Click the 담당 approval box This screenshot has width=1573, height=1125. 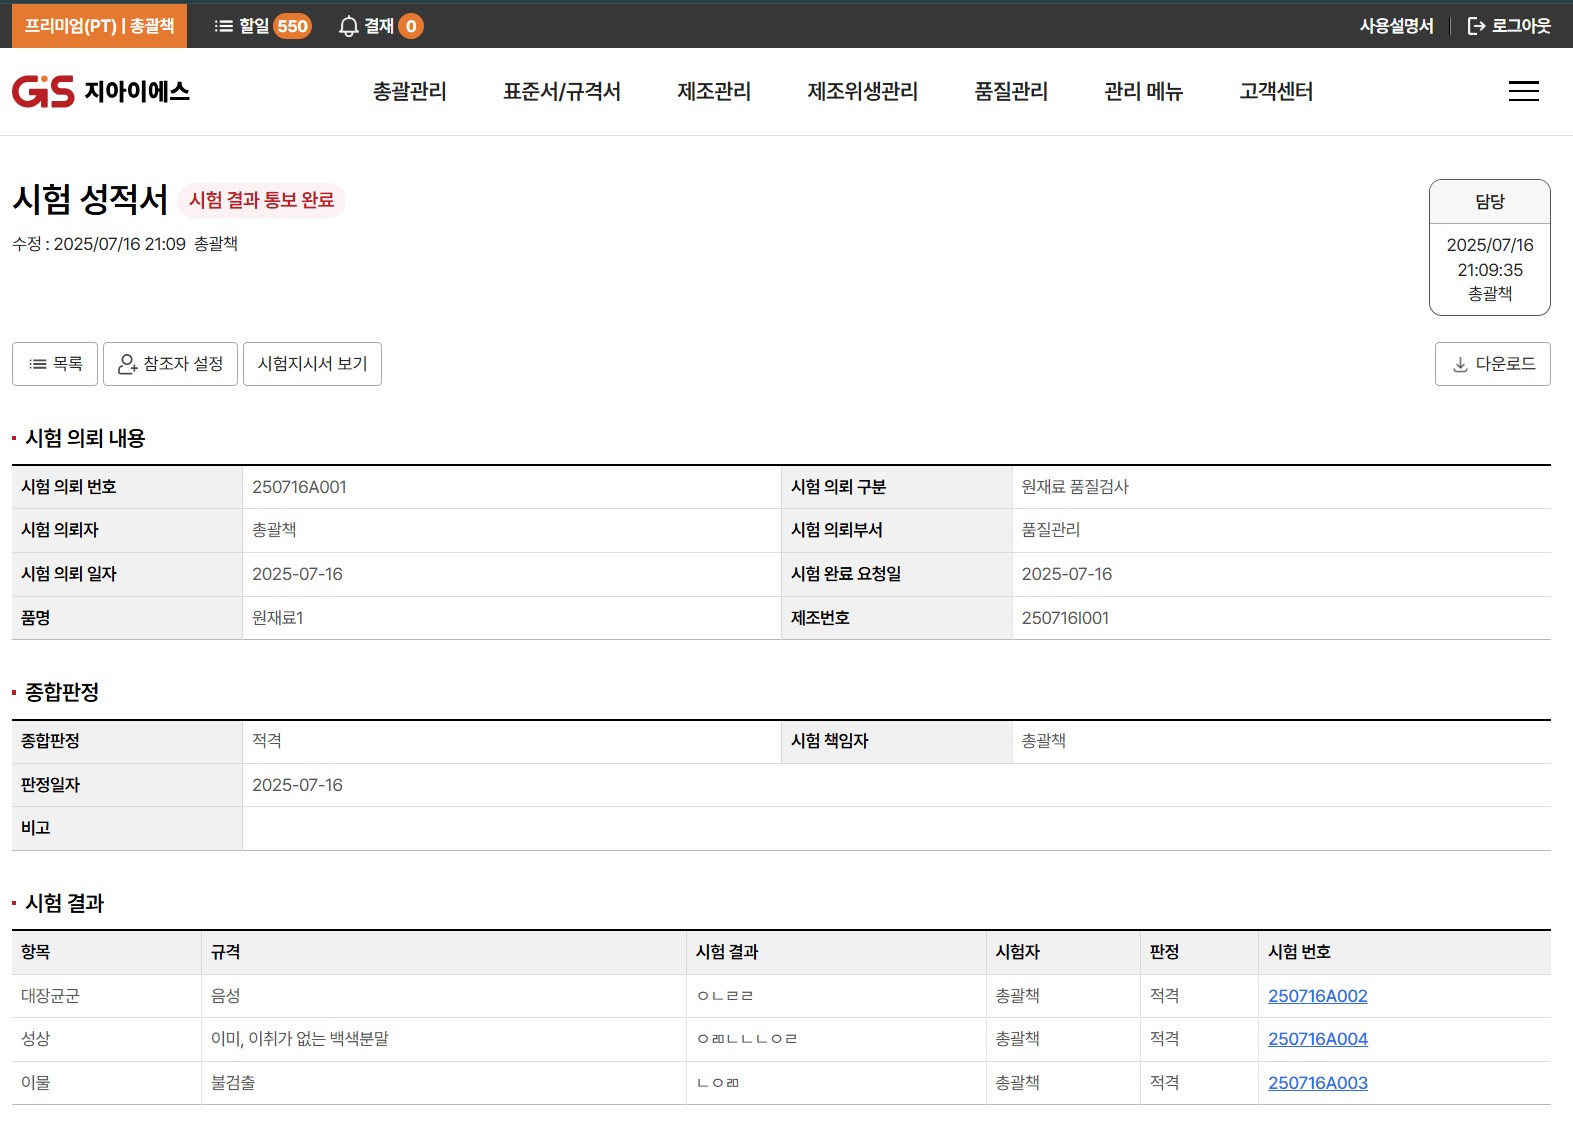pos(1489,247)
